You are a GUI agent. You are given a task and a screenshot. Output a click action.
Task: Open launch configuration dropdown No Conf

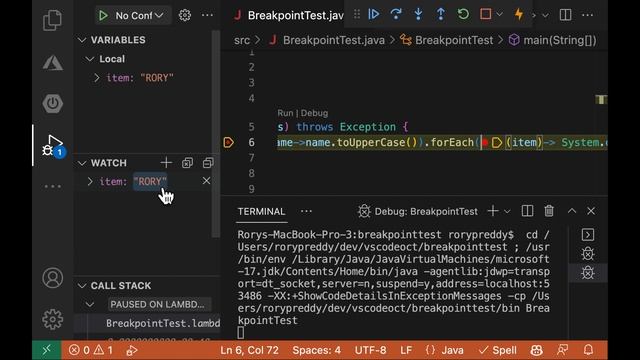click(x=139, y=16)
